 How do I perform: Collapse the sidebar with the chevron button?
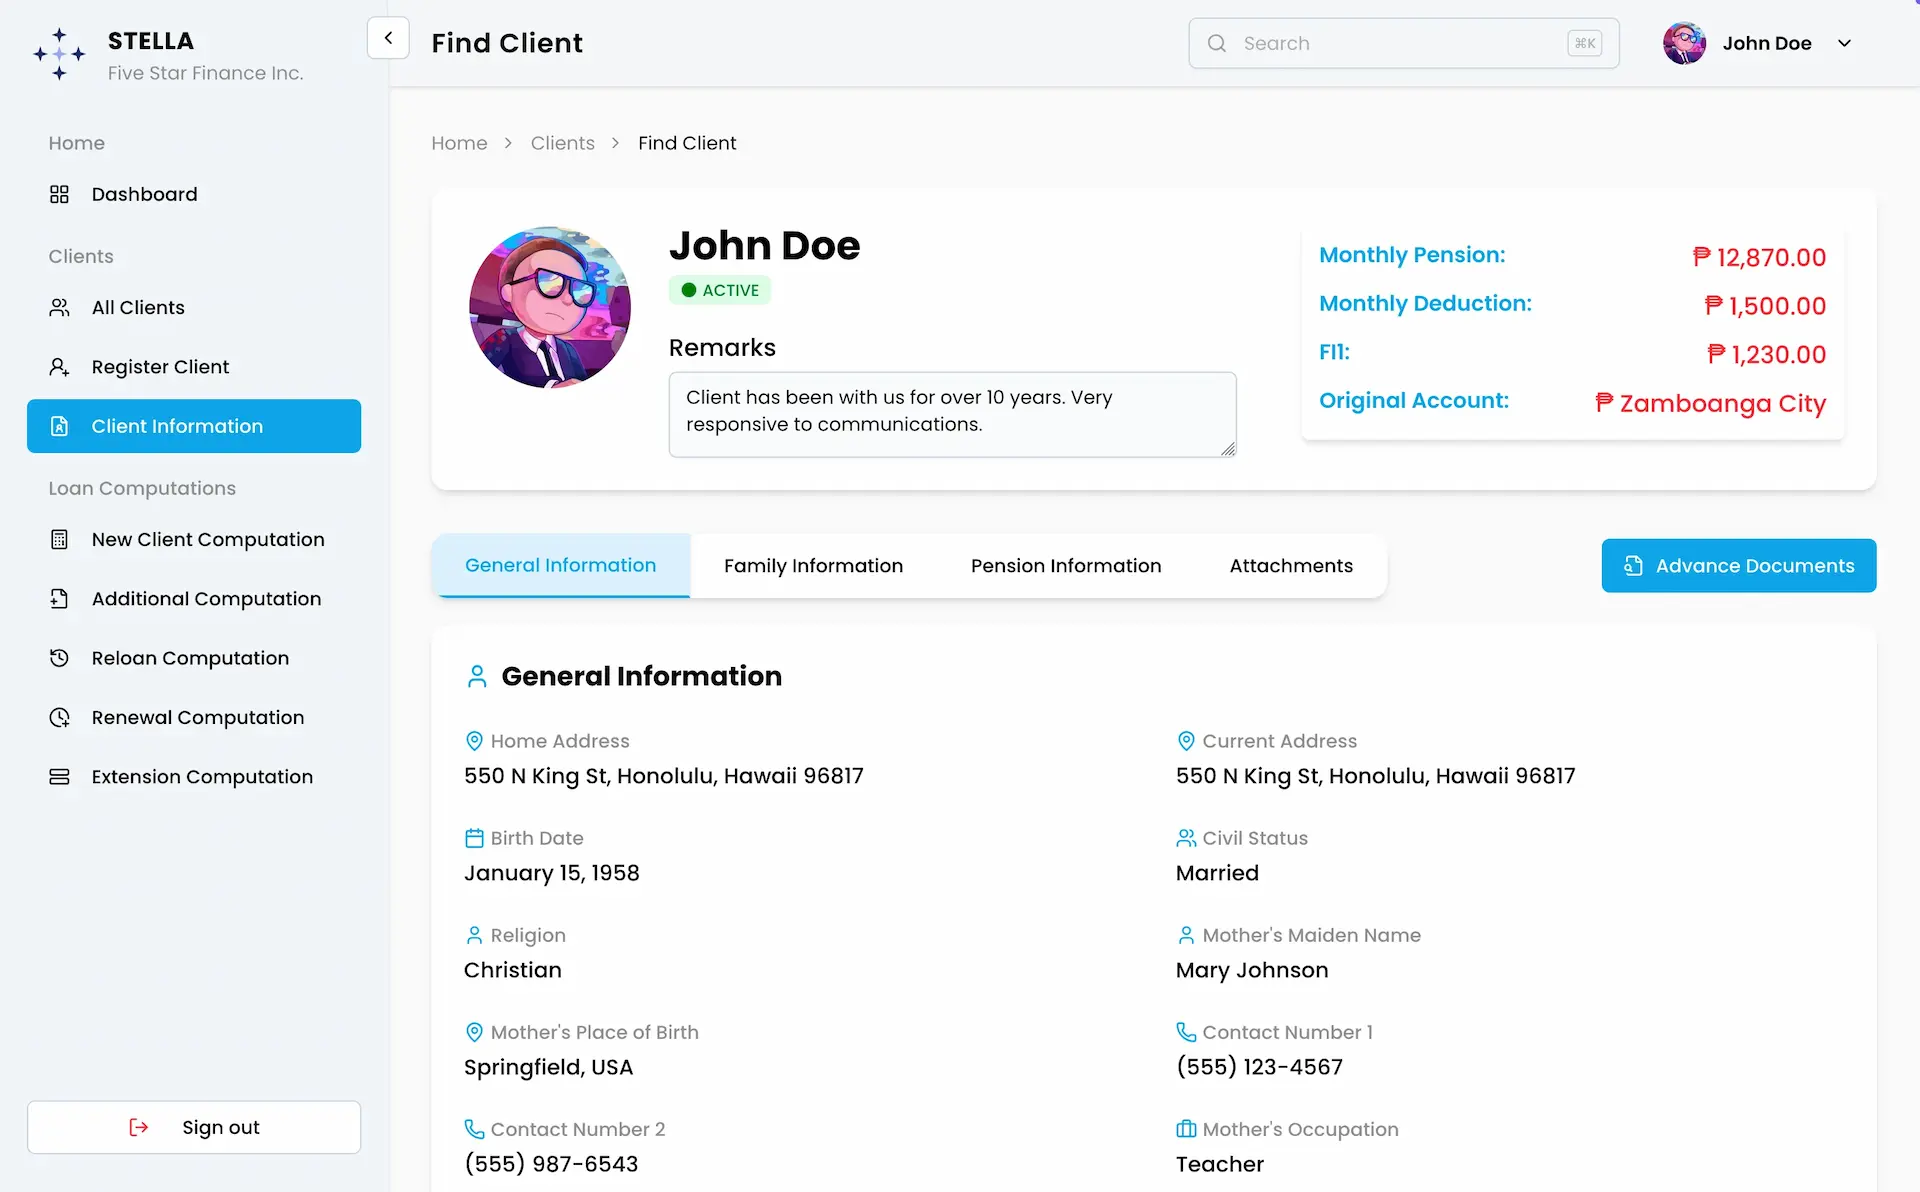click(x=388, y=38)
